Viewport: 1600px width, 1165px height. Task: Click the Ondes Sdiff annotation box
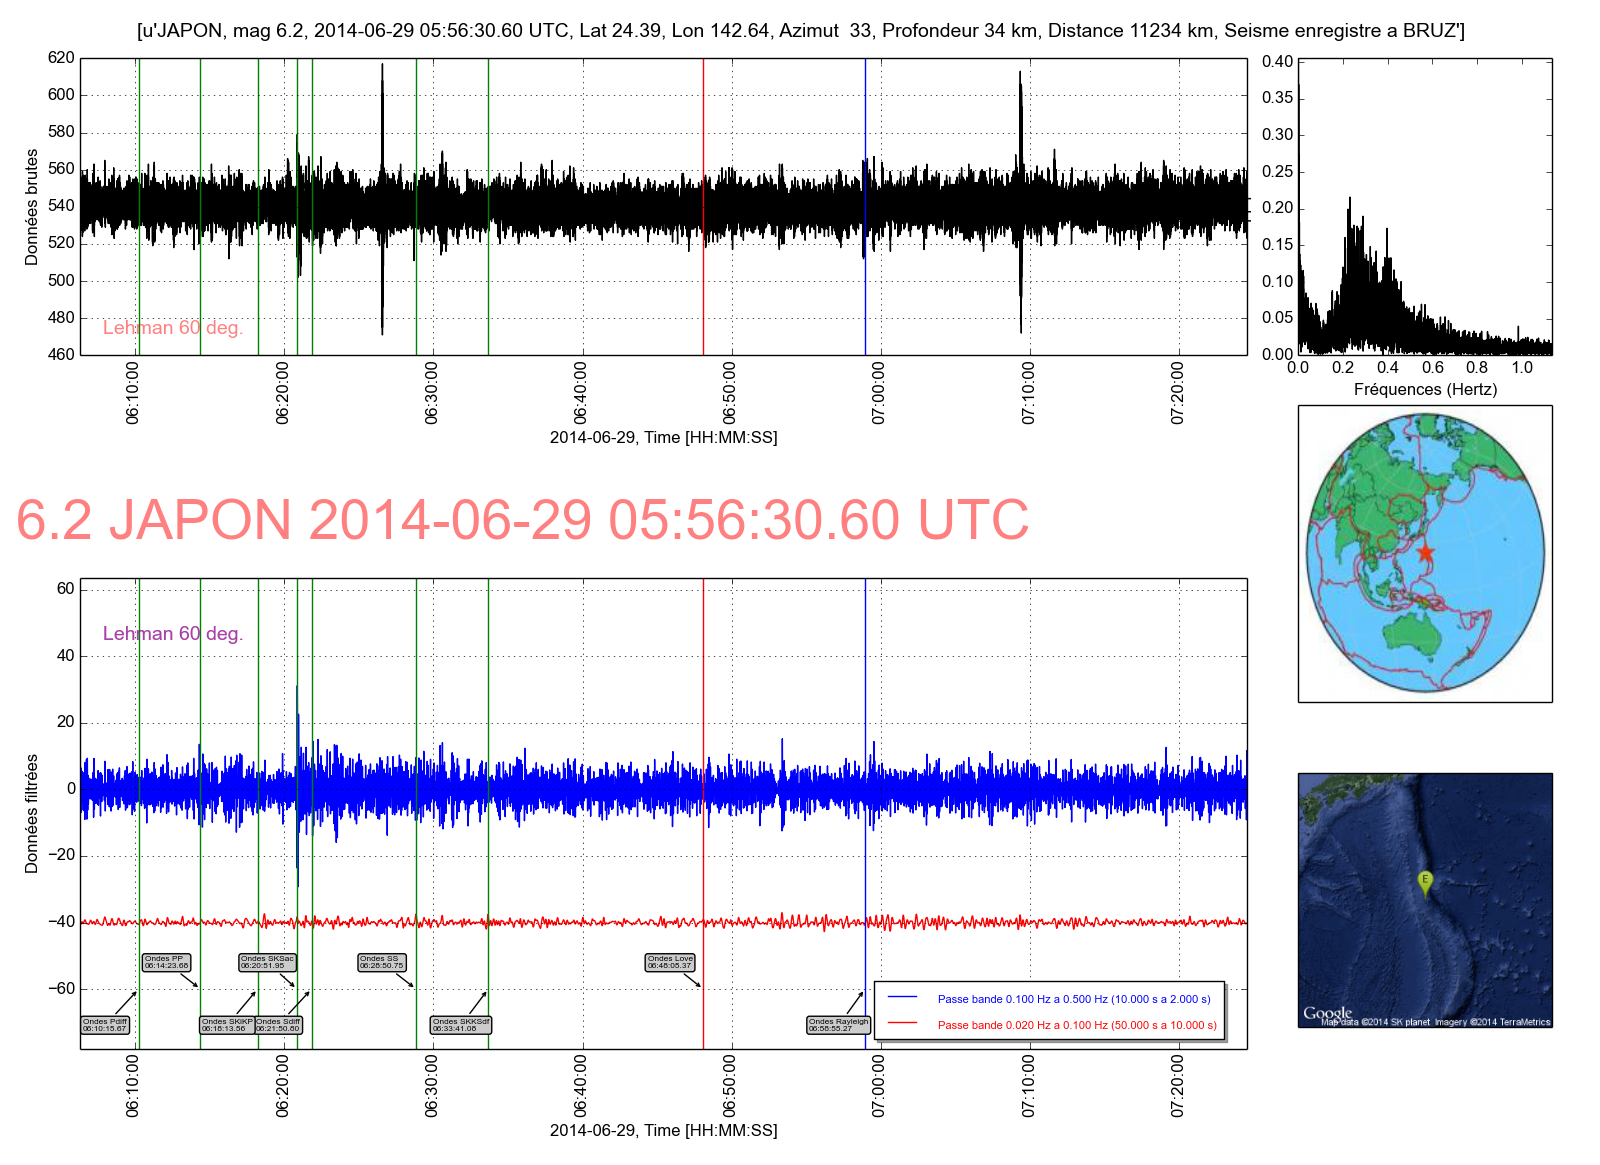pos(278,1025)
